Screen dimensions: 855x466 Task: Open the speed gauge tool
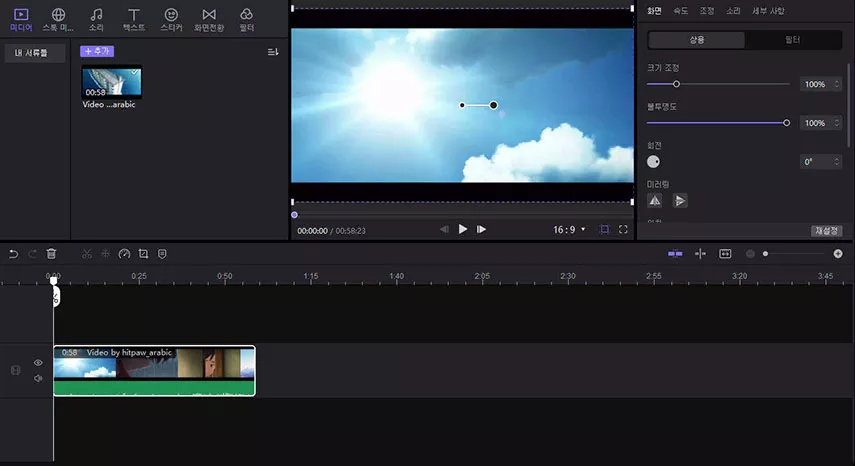pos(124,254)
